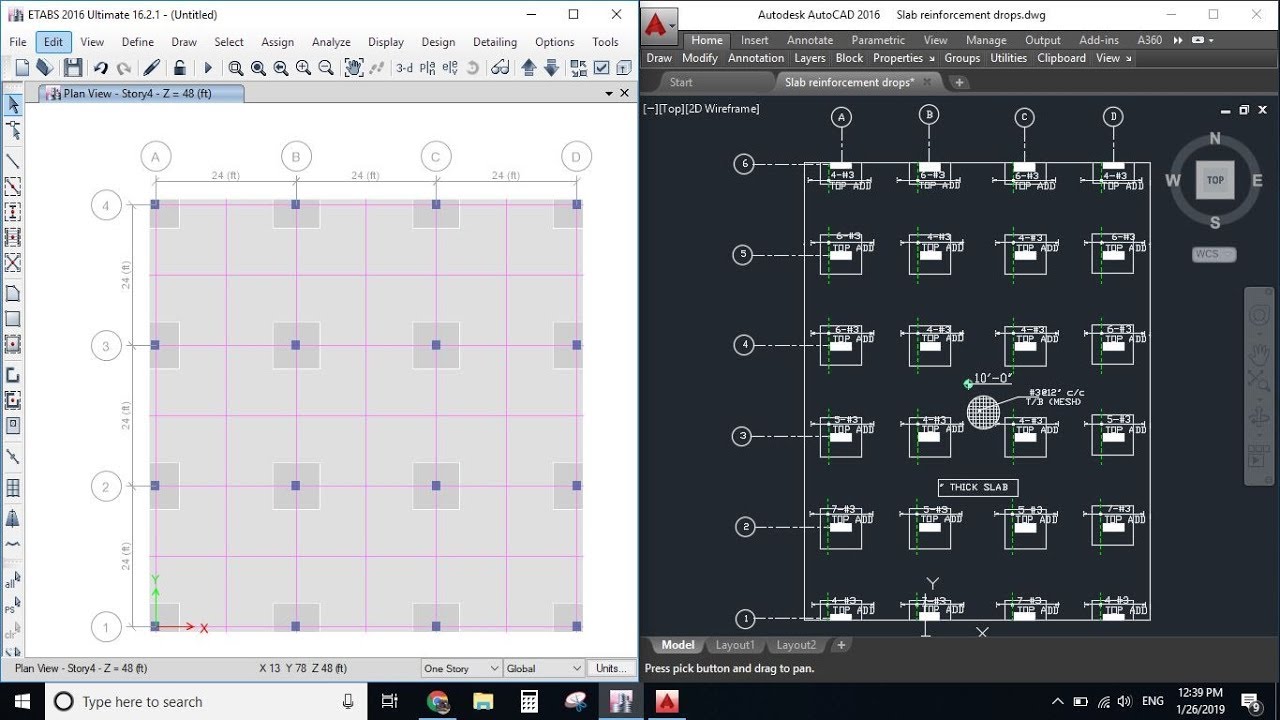Open the AutoCAD application menu A button
This screenshot has width=1280, height=720.
[658, 24]
